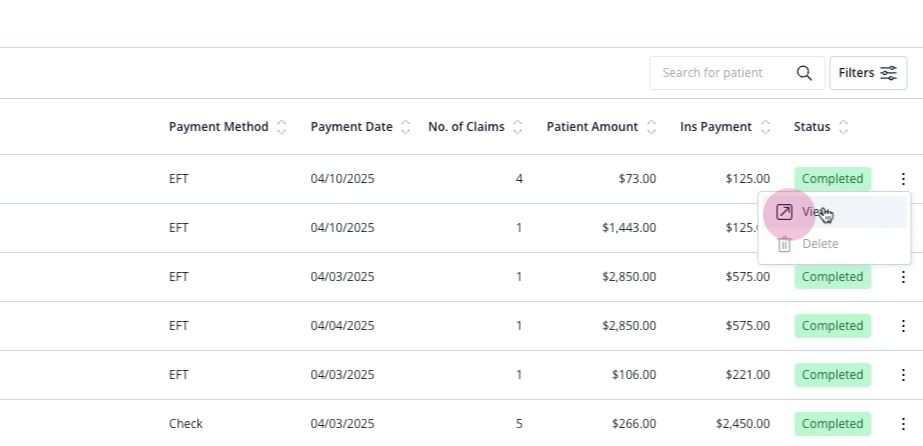This screenshot has width=923, height=446.
Task: Click the filter sliders icon
Action: tap(888, 73)
